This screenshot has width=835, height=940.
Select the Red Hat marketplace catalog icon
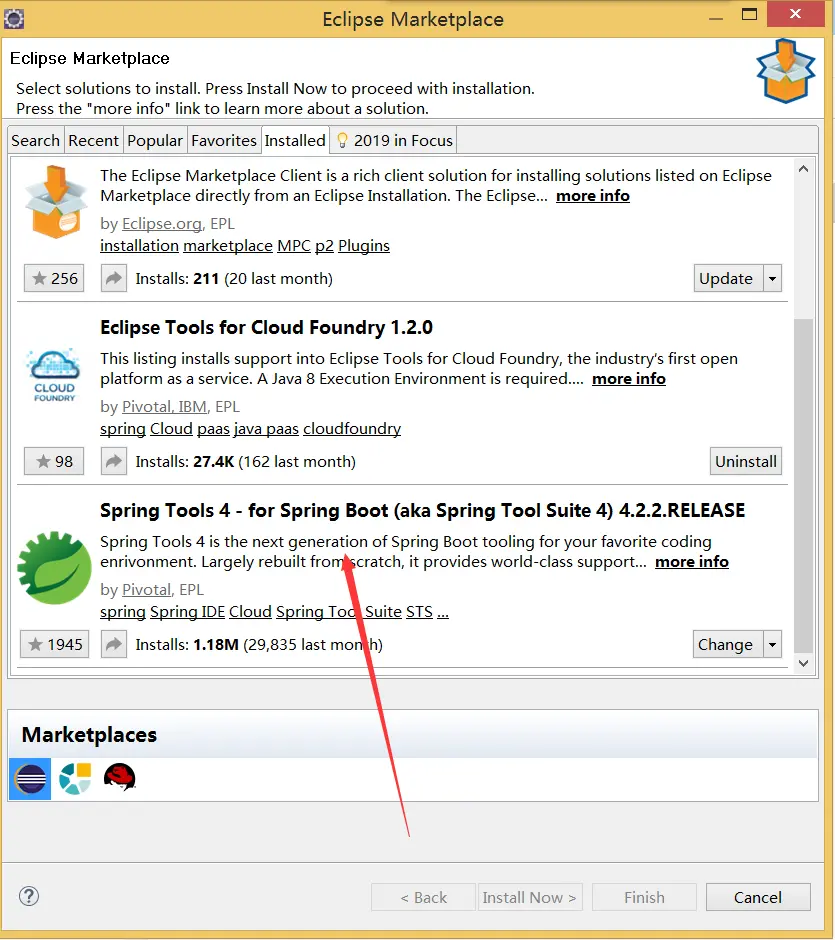pos(120,778)
